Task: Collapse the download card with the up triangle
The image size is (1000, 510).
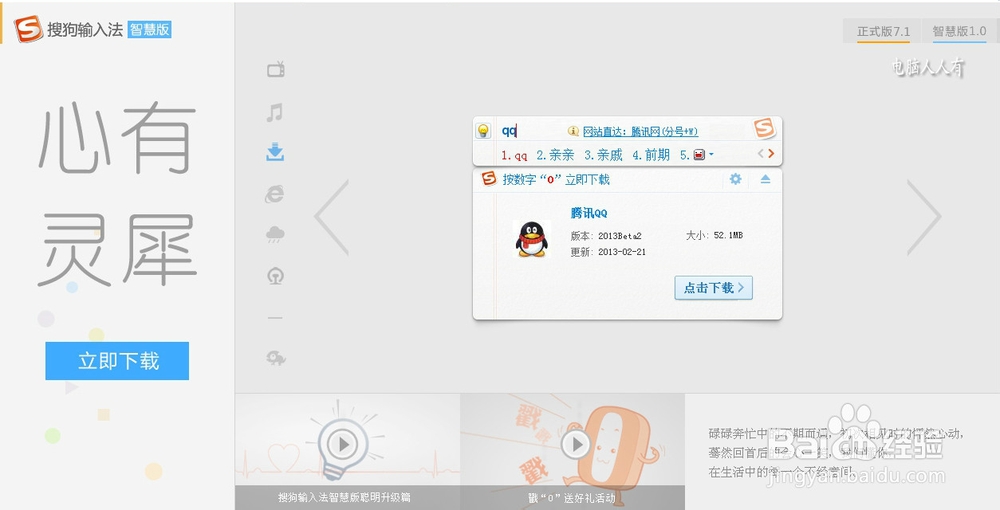Action: click(765, 179)
